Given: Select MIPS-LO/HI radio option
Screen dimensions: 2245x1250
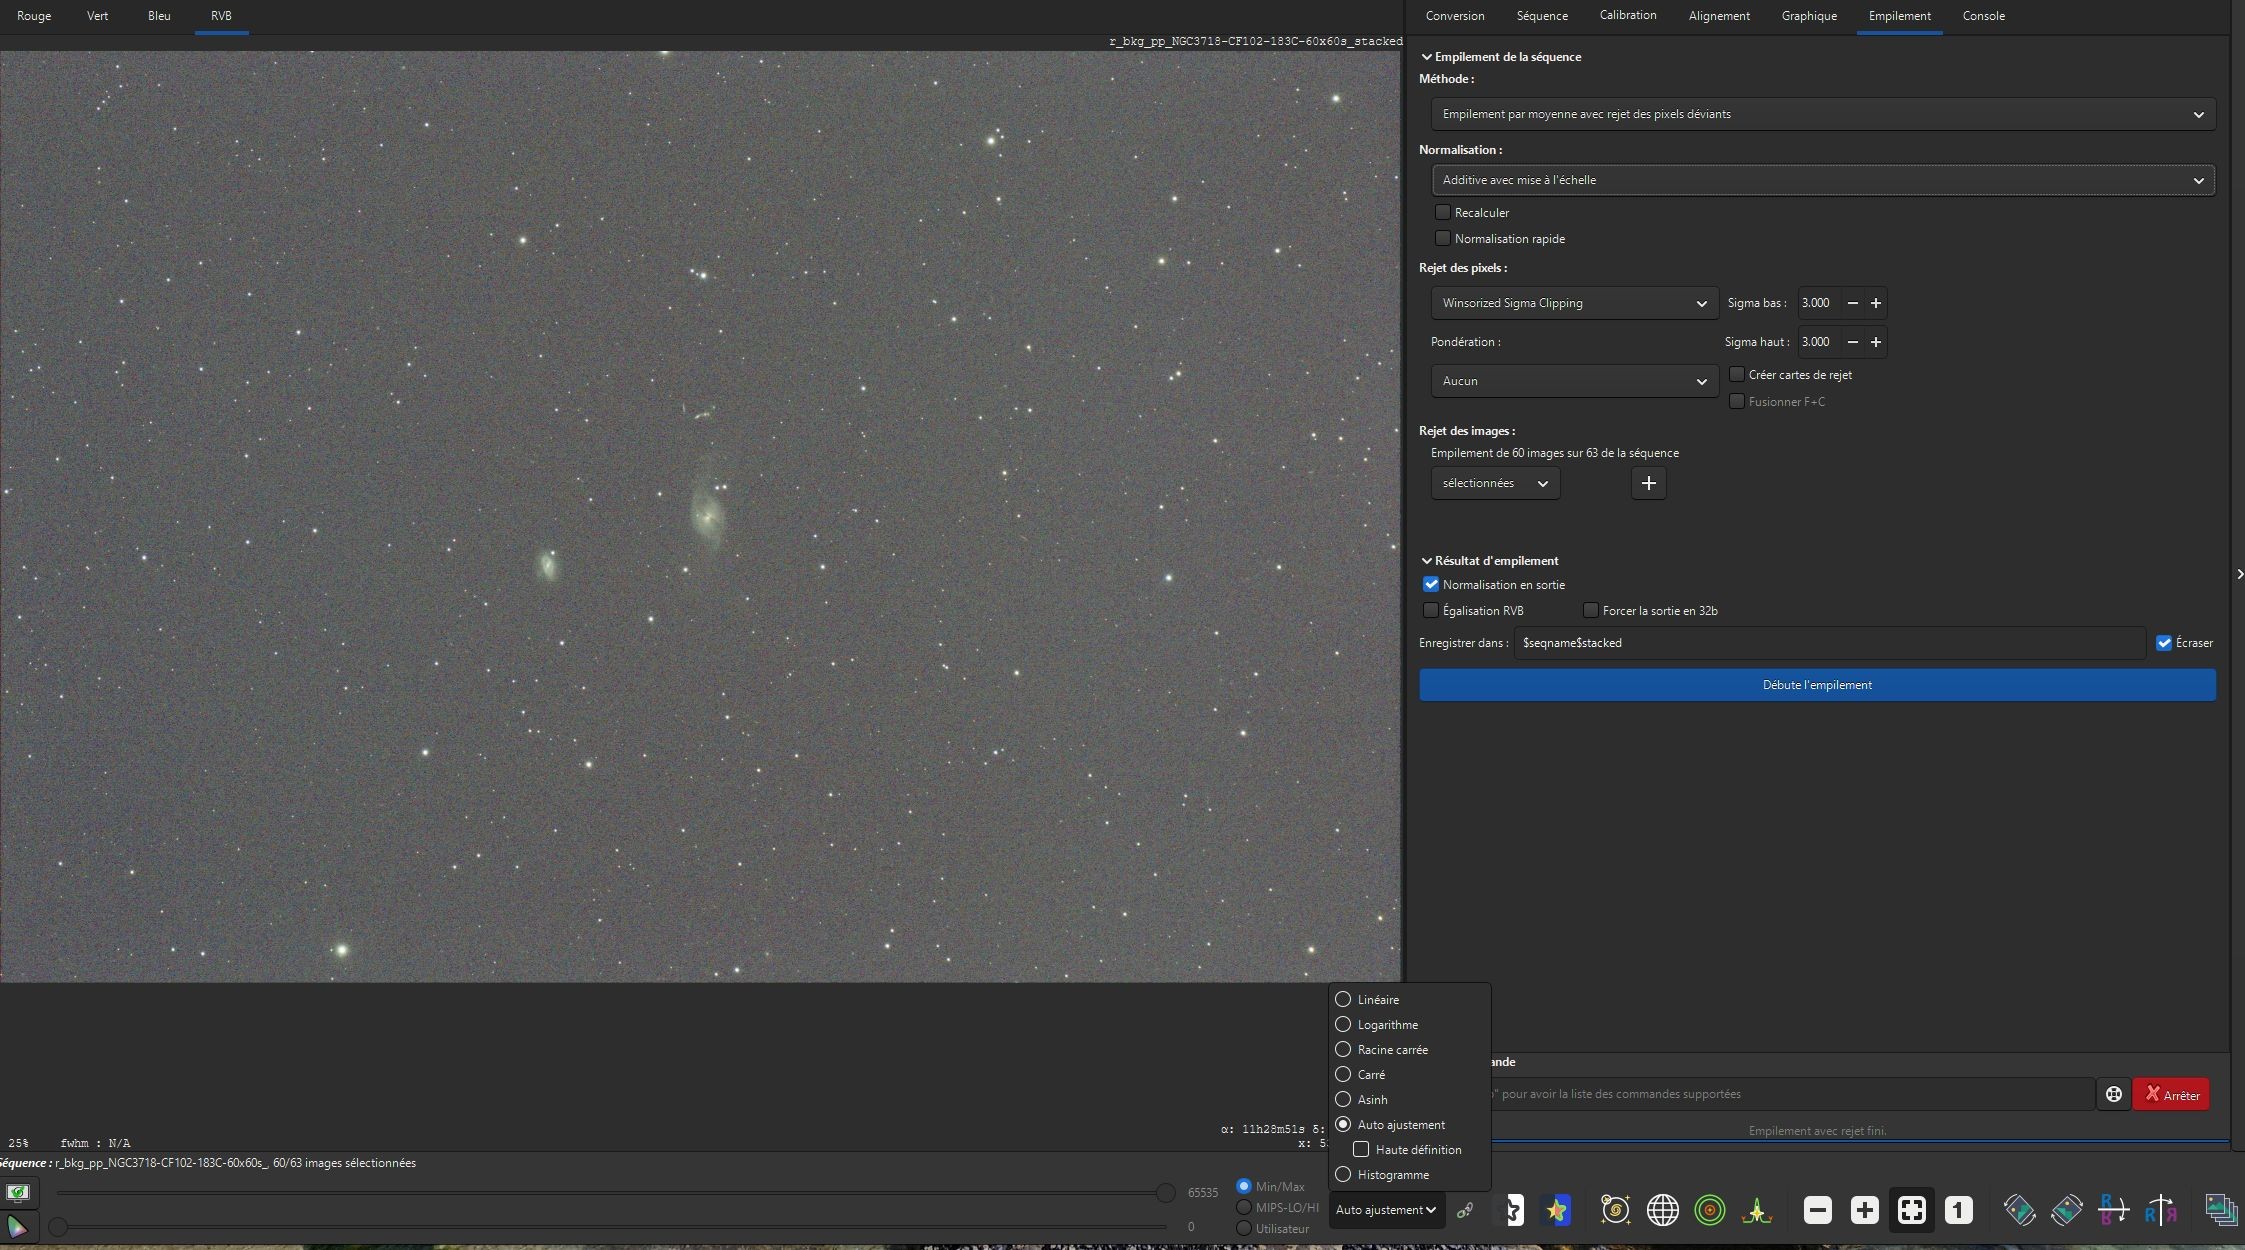Looking at the screenshot, I should (x=1244, y=1207).
